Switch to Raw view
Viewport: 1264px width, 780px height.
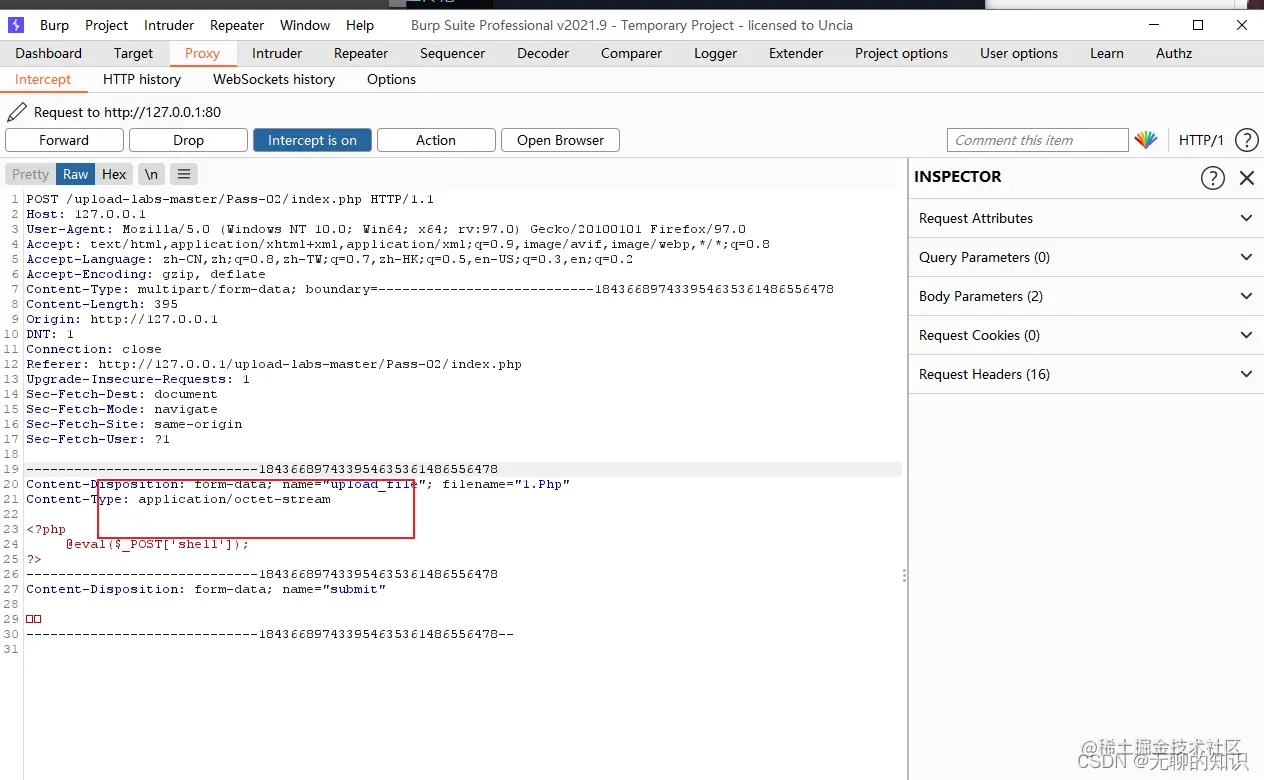[76, 174]
